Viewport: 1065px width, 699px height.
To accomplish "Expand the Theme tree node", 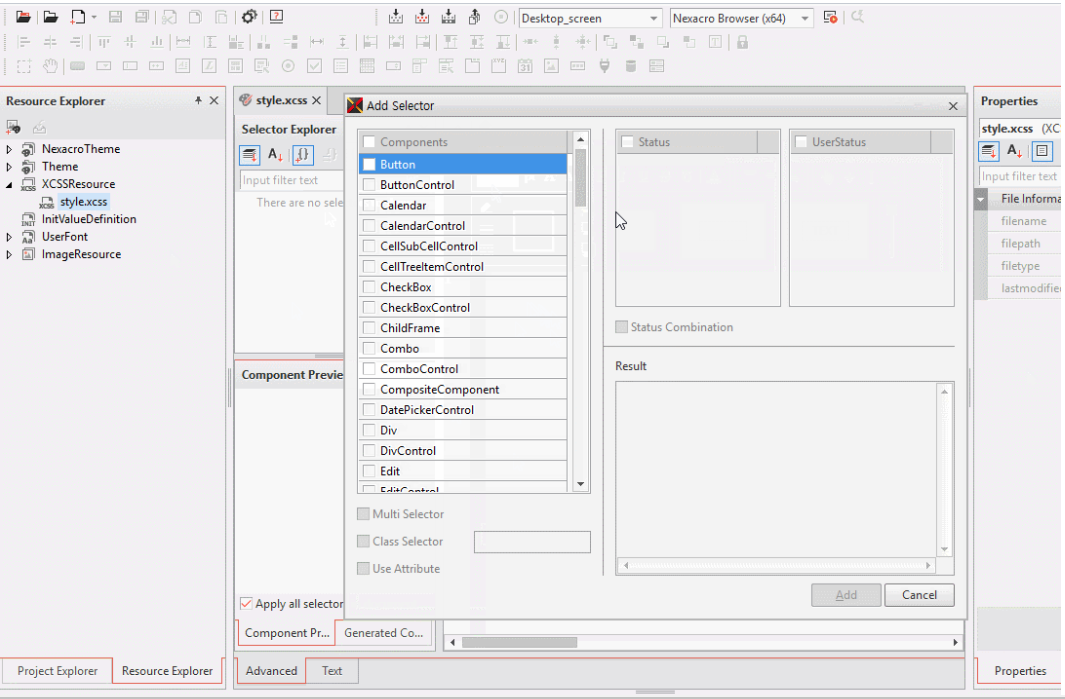I will pos(9,166).
